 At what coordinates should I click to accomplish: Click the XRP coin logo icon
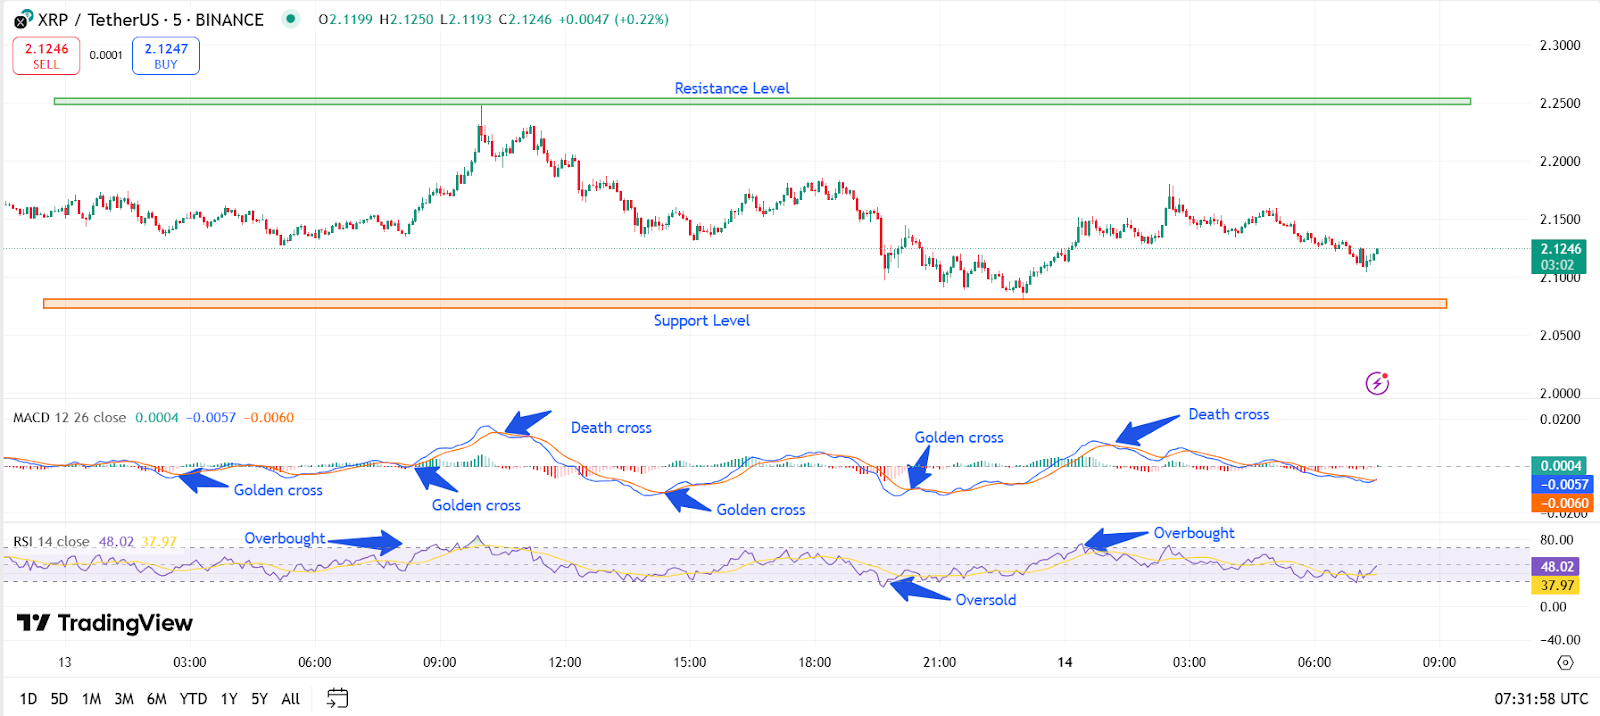pos(23,19)
